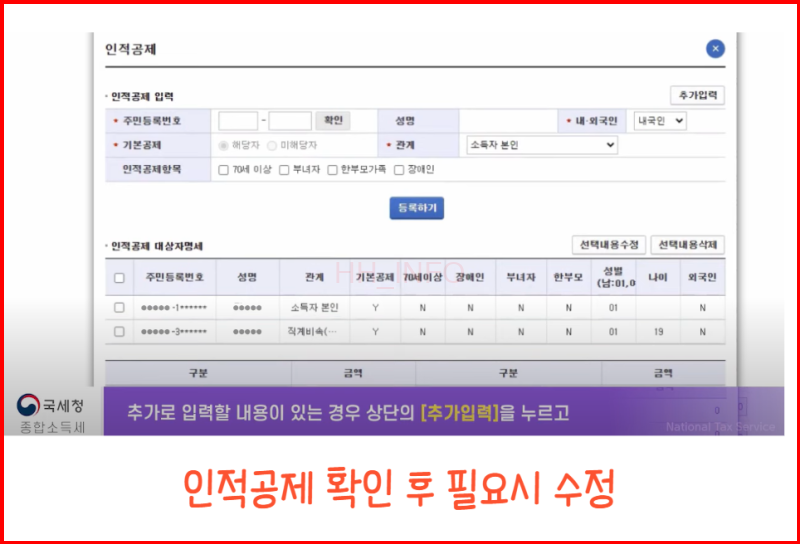
Task: Click the 성명 name input field
Action: [508, 121]
